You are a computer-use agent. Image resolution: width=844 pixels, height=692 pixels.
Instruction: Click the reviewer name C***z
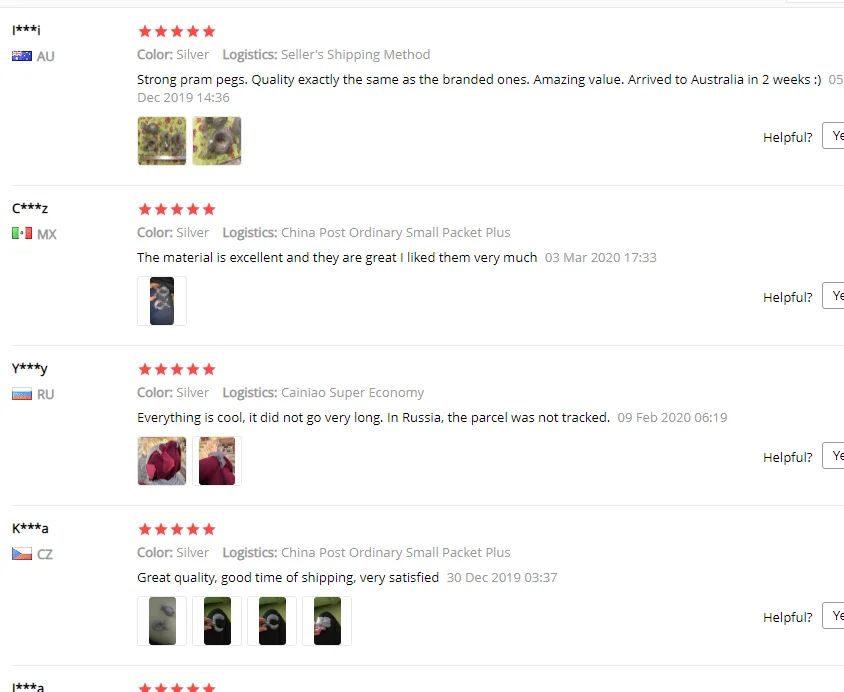click(x=30, y=208)
